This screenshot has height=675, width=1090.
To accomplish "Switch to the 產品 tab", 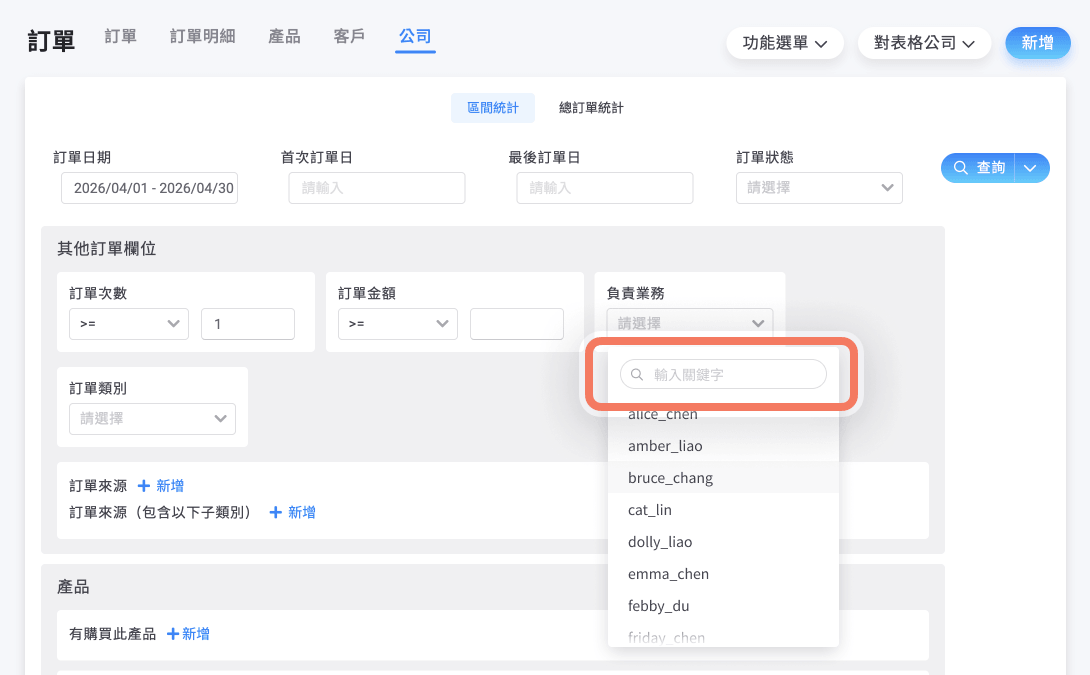I will [x=284, y=37].
